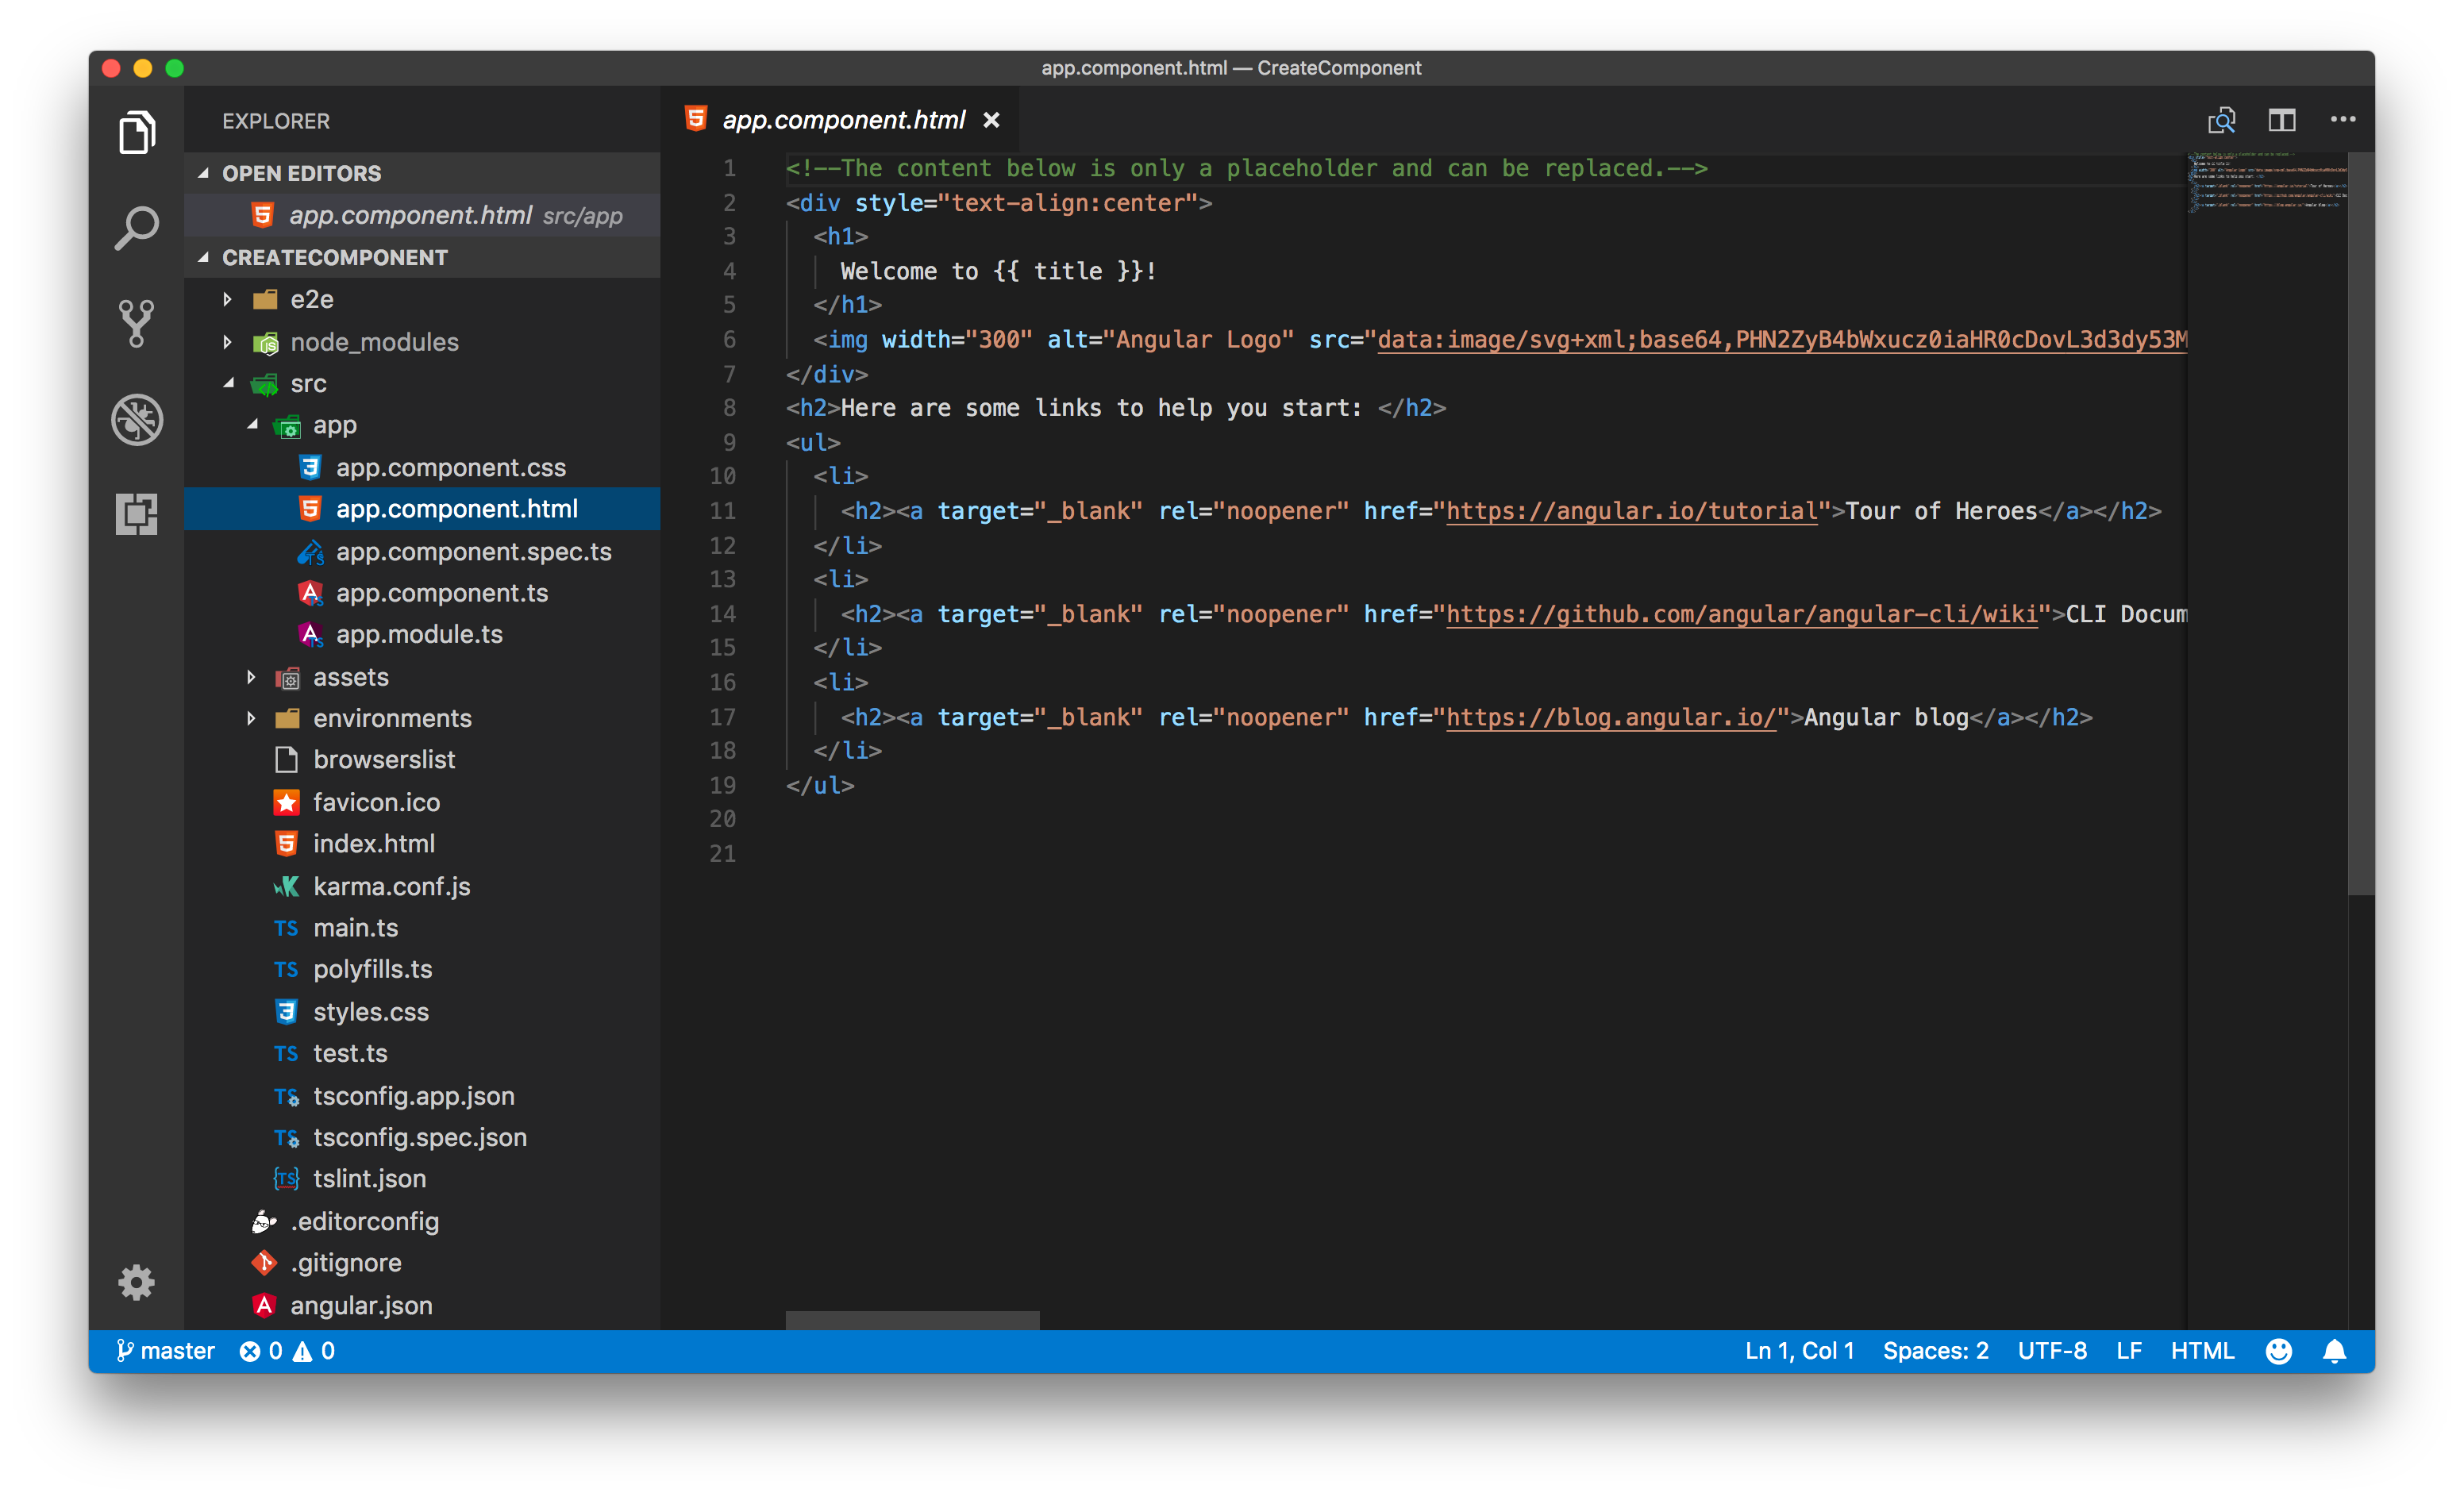Send feedback using the smiley icon

tap(2279, 1350)
